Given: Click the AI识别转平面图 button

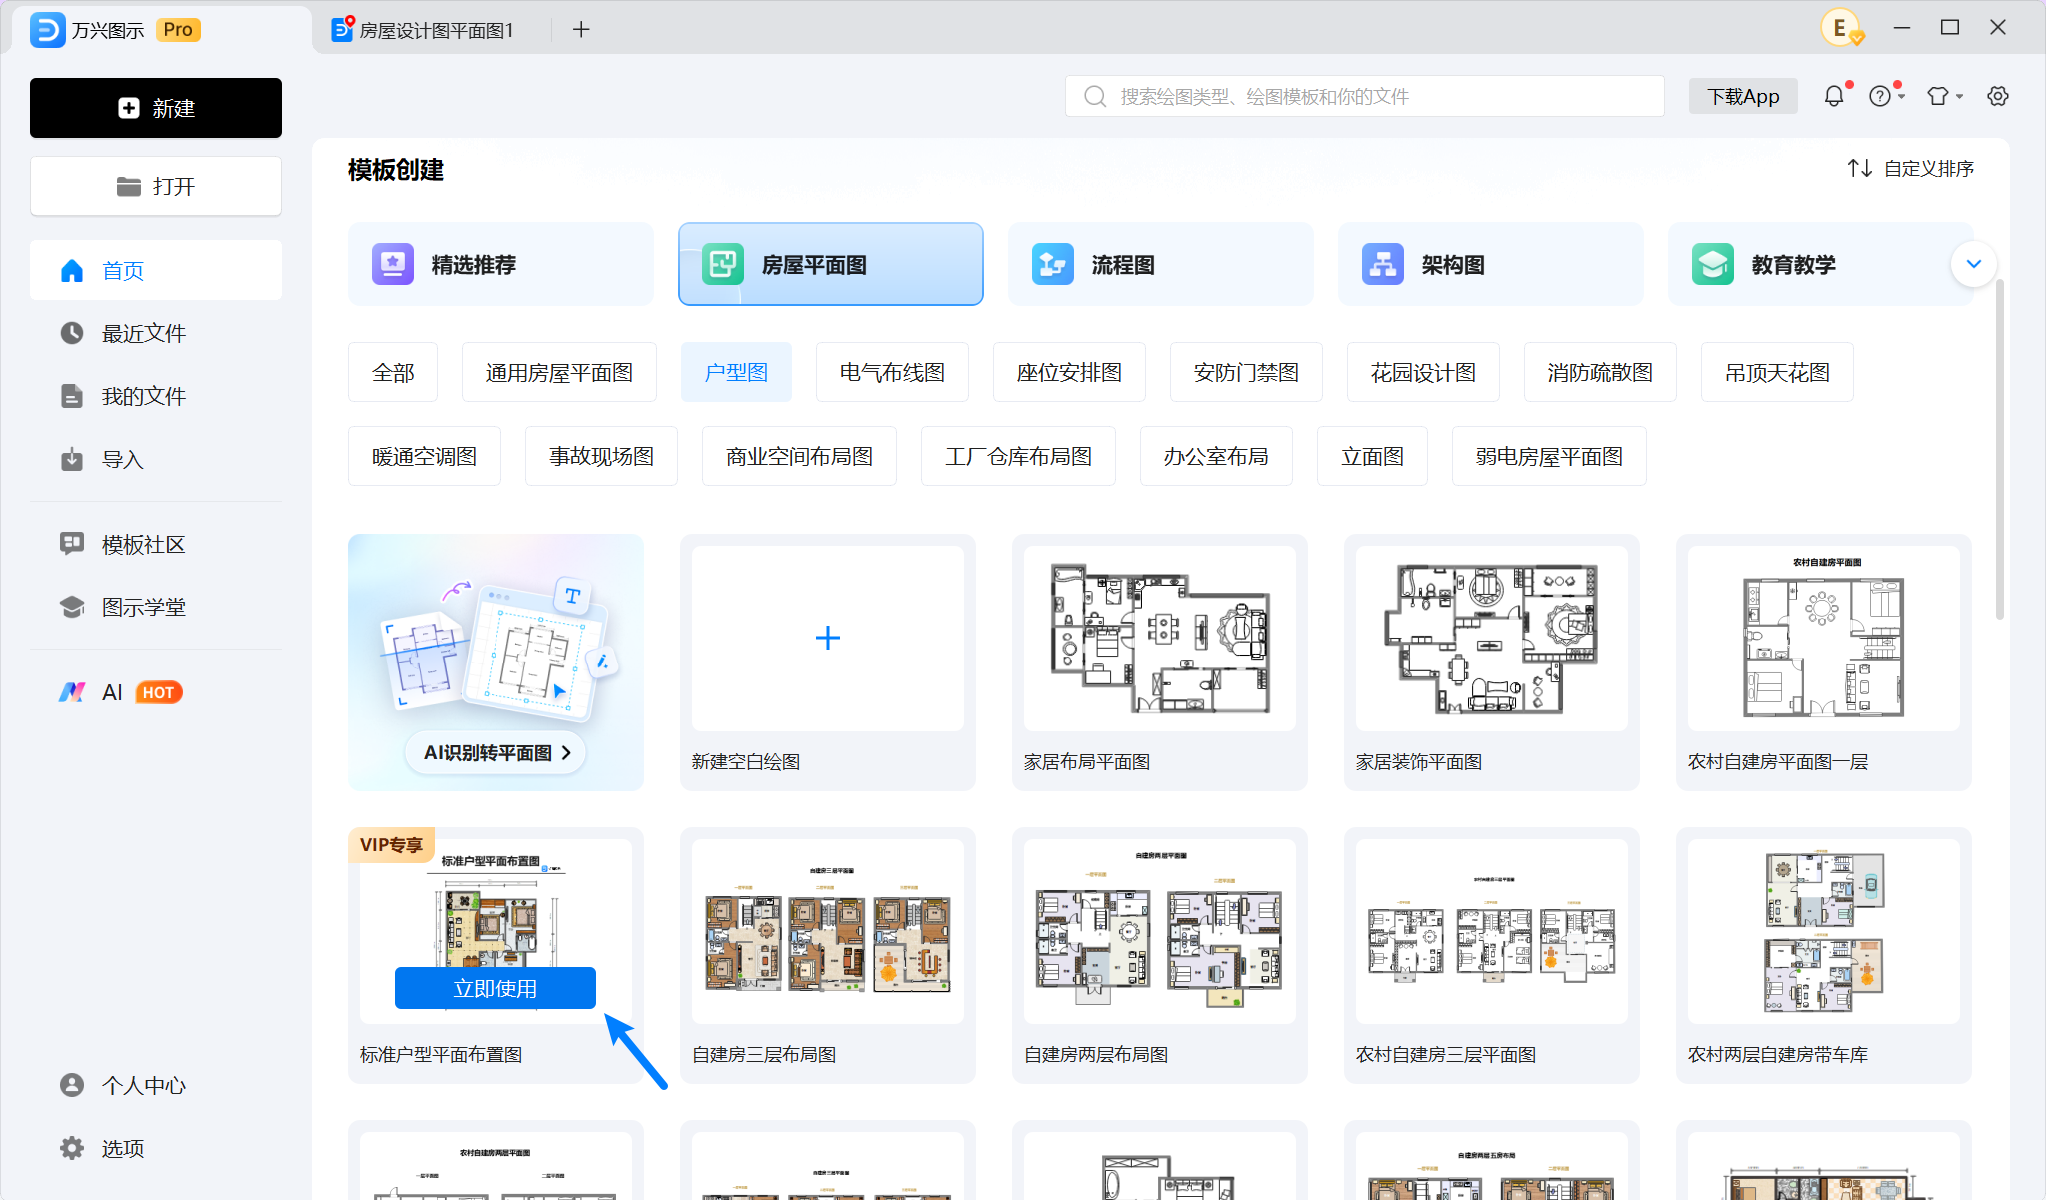Looking at the screenshot, I should [496, 752].
